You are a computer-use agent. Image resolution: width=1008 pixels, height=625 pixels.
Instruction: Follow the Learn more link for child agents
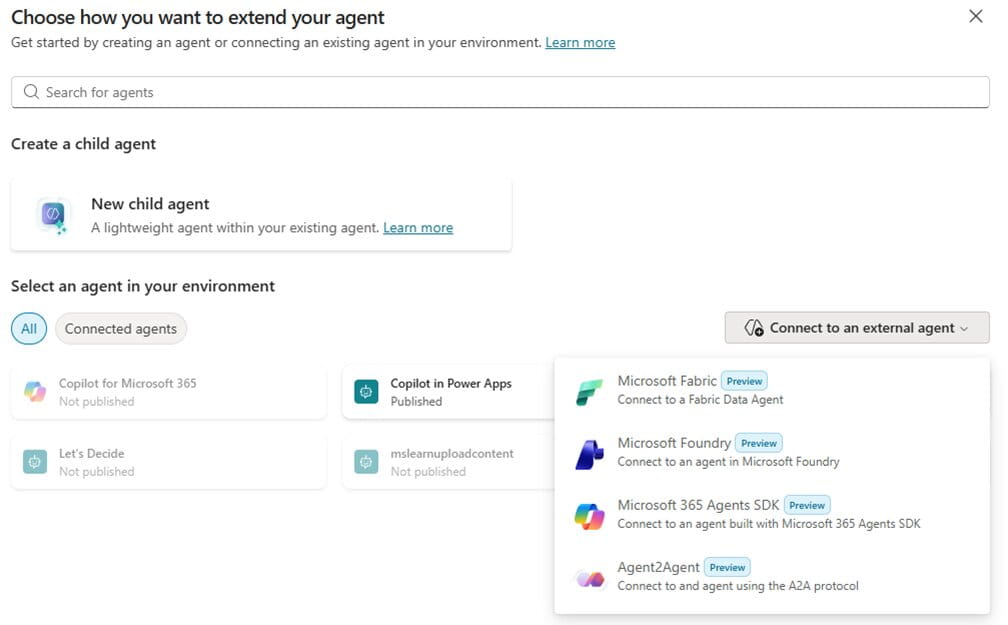418,227
